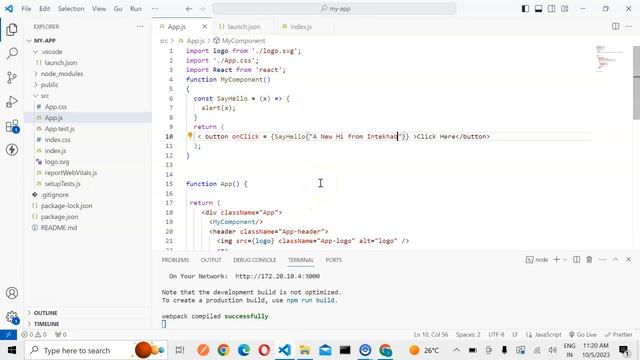640x360 pixels.
Task: Open the Explorer view in activity bar
Action: tap(12, 29)
